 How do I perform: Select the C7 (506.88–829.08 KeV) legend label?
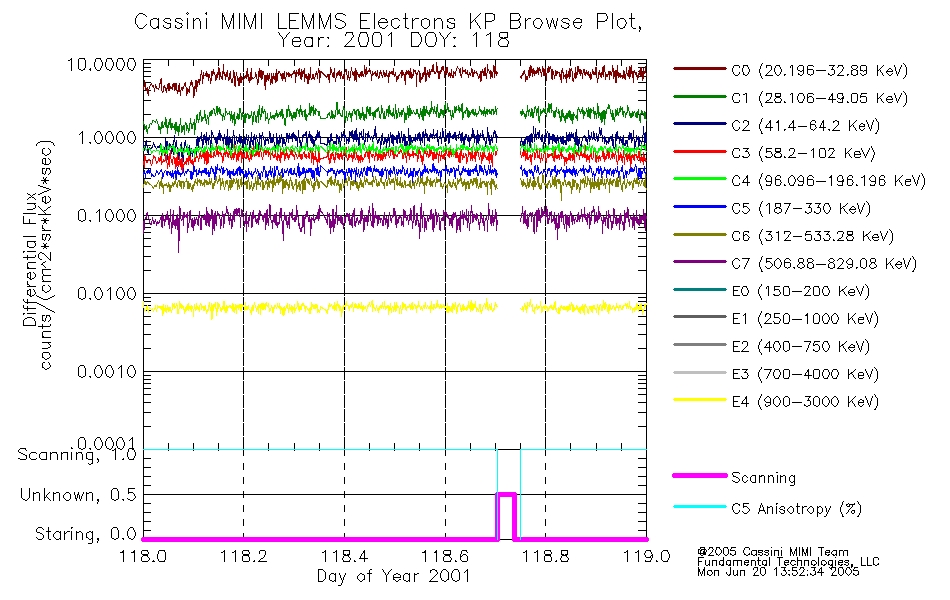[823, 264]
